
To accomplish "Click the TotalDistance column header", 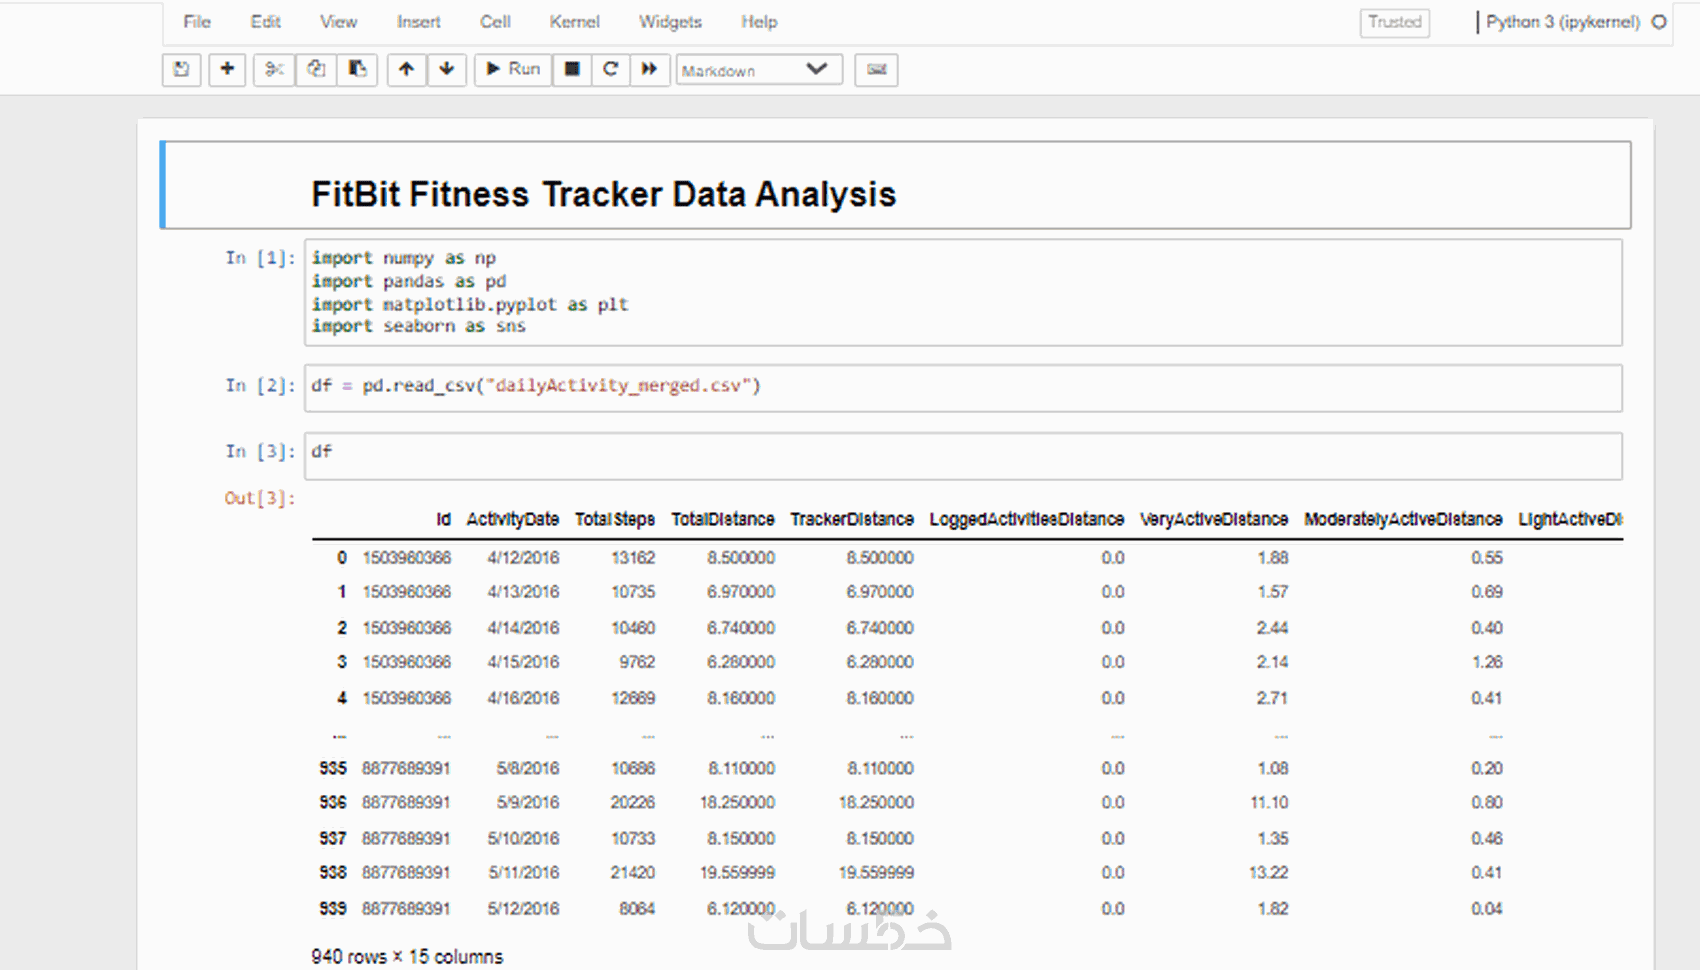I will tap(722, 519).
